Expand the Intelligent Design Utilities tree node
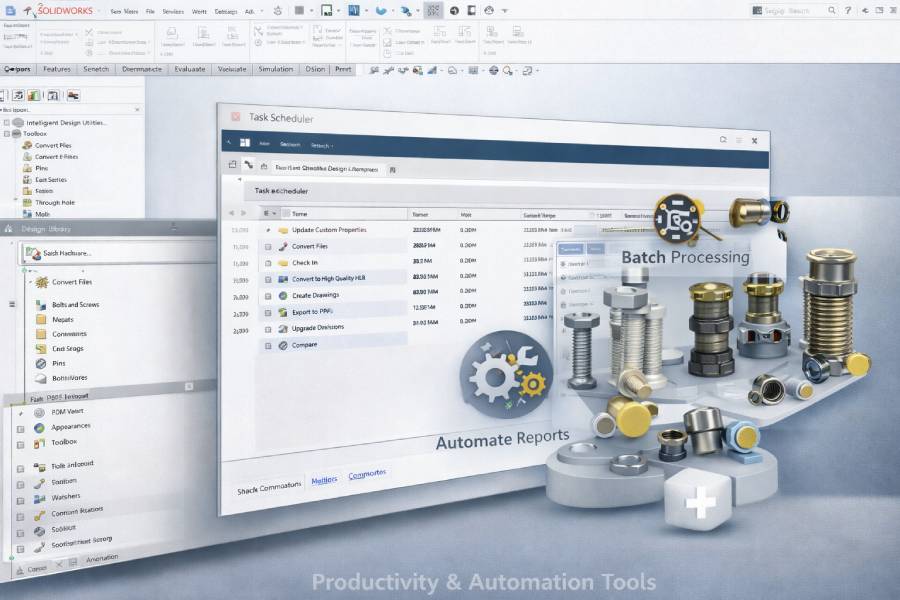The image size is (900, 600). click(7, 122)
